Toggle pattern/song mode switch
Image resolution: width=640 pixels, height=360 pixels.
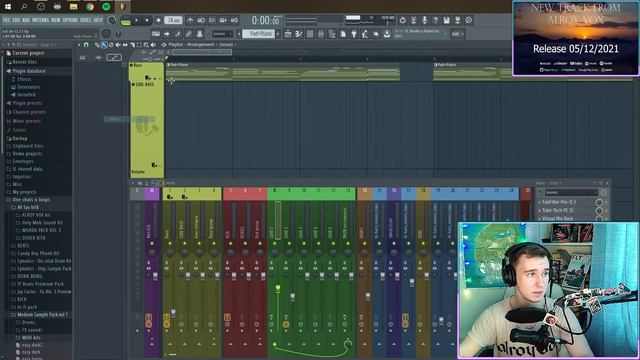[x=126, y=22]
